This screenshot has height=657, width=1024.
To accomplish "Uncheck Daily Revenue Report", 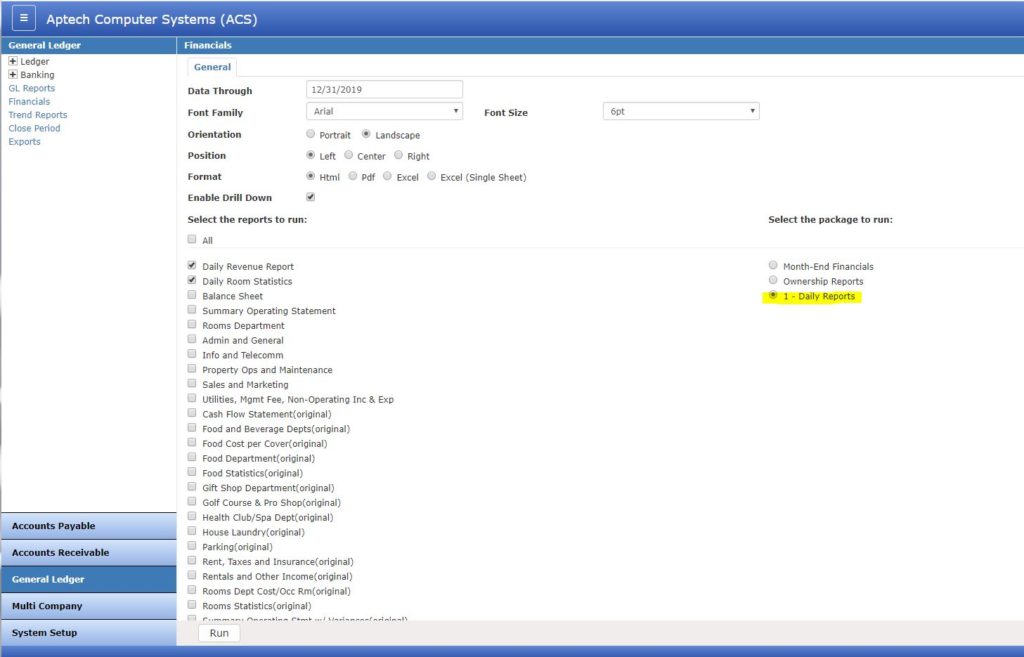I will tap(191, 265).
